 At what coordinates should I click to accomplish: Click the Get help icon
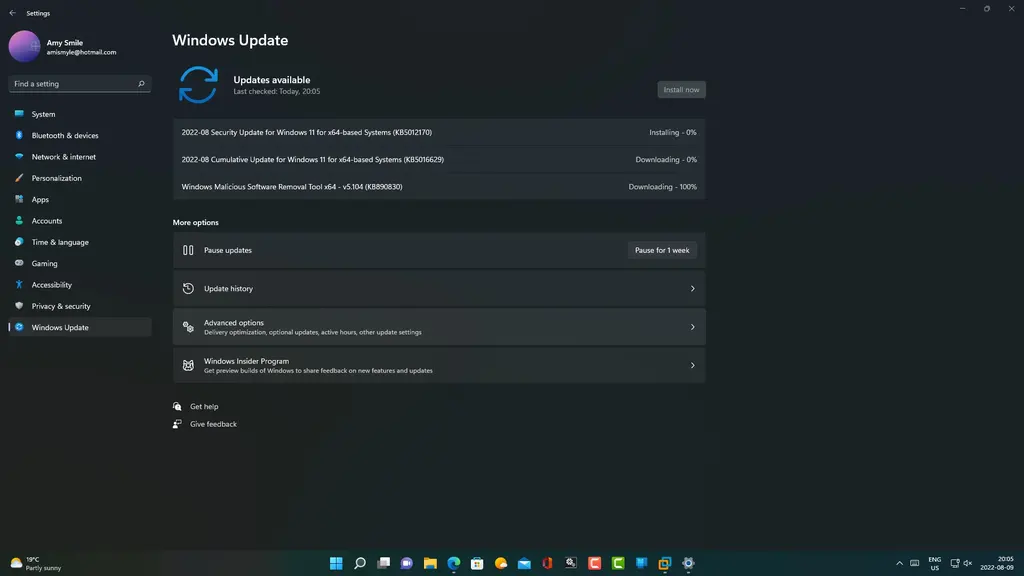click(177, 407)
